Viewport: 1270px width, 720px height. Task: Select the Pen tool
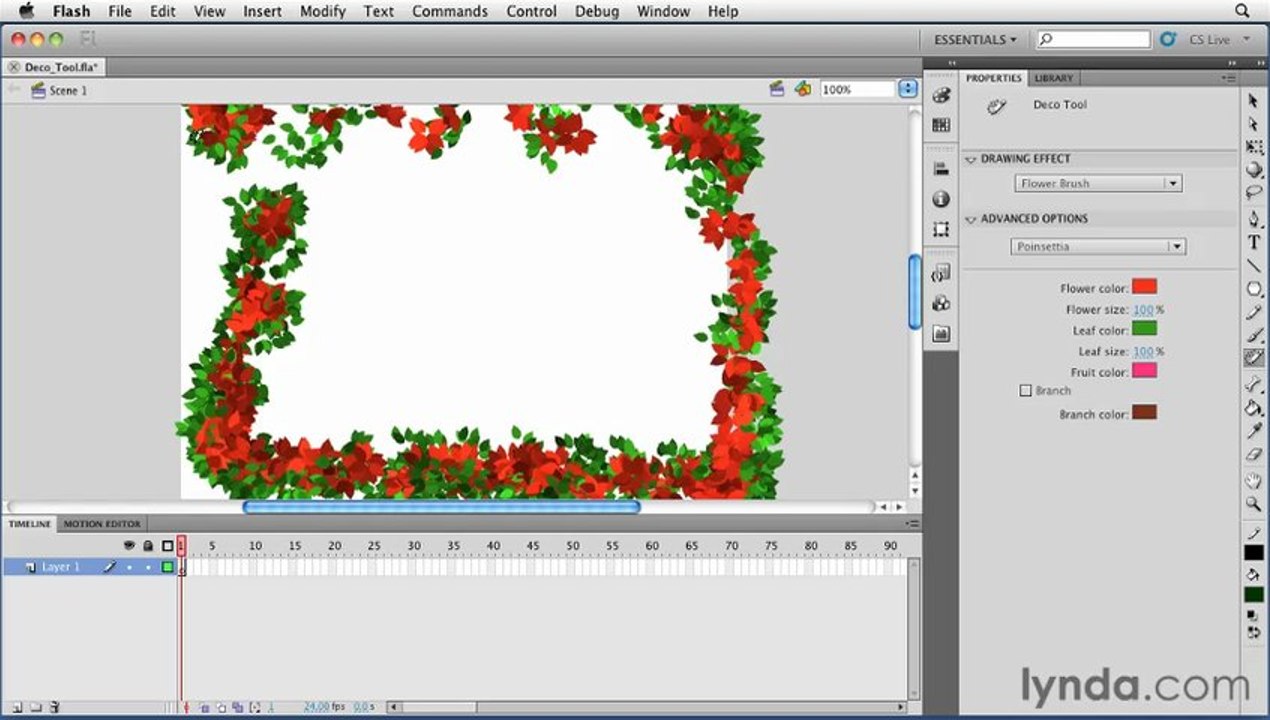pyautogui.click(x=1253, y=219)
